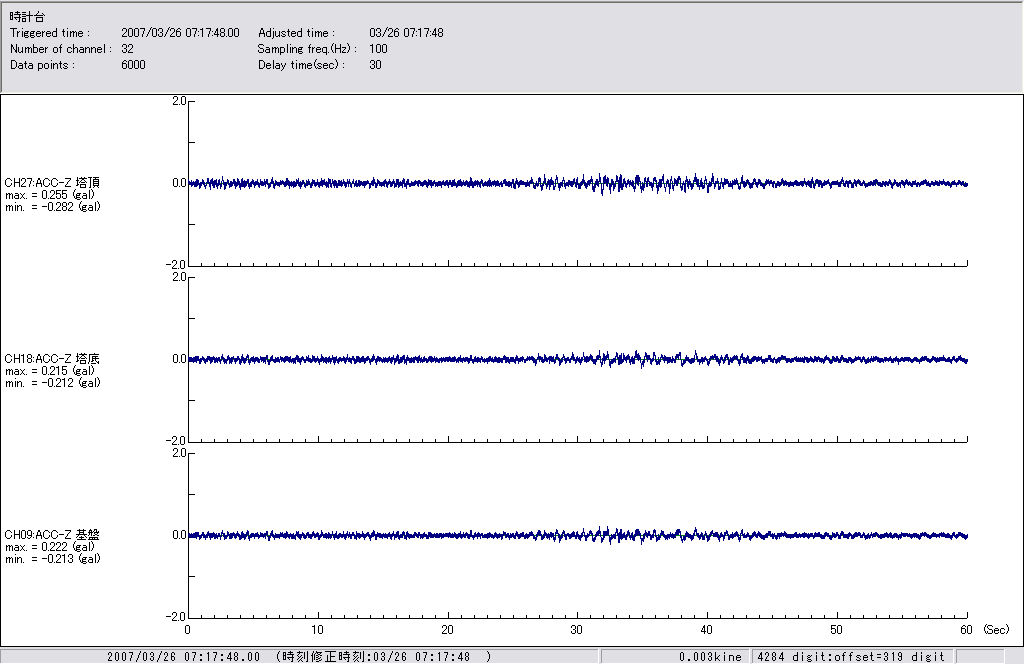This screenshot has width=1024, height=664.
Task: Select the Sampling freq value 100
Action: (378, 49)
